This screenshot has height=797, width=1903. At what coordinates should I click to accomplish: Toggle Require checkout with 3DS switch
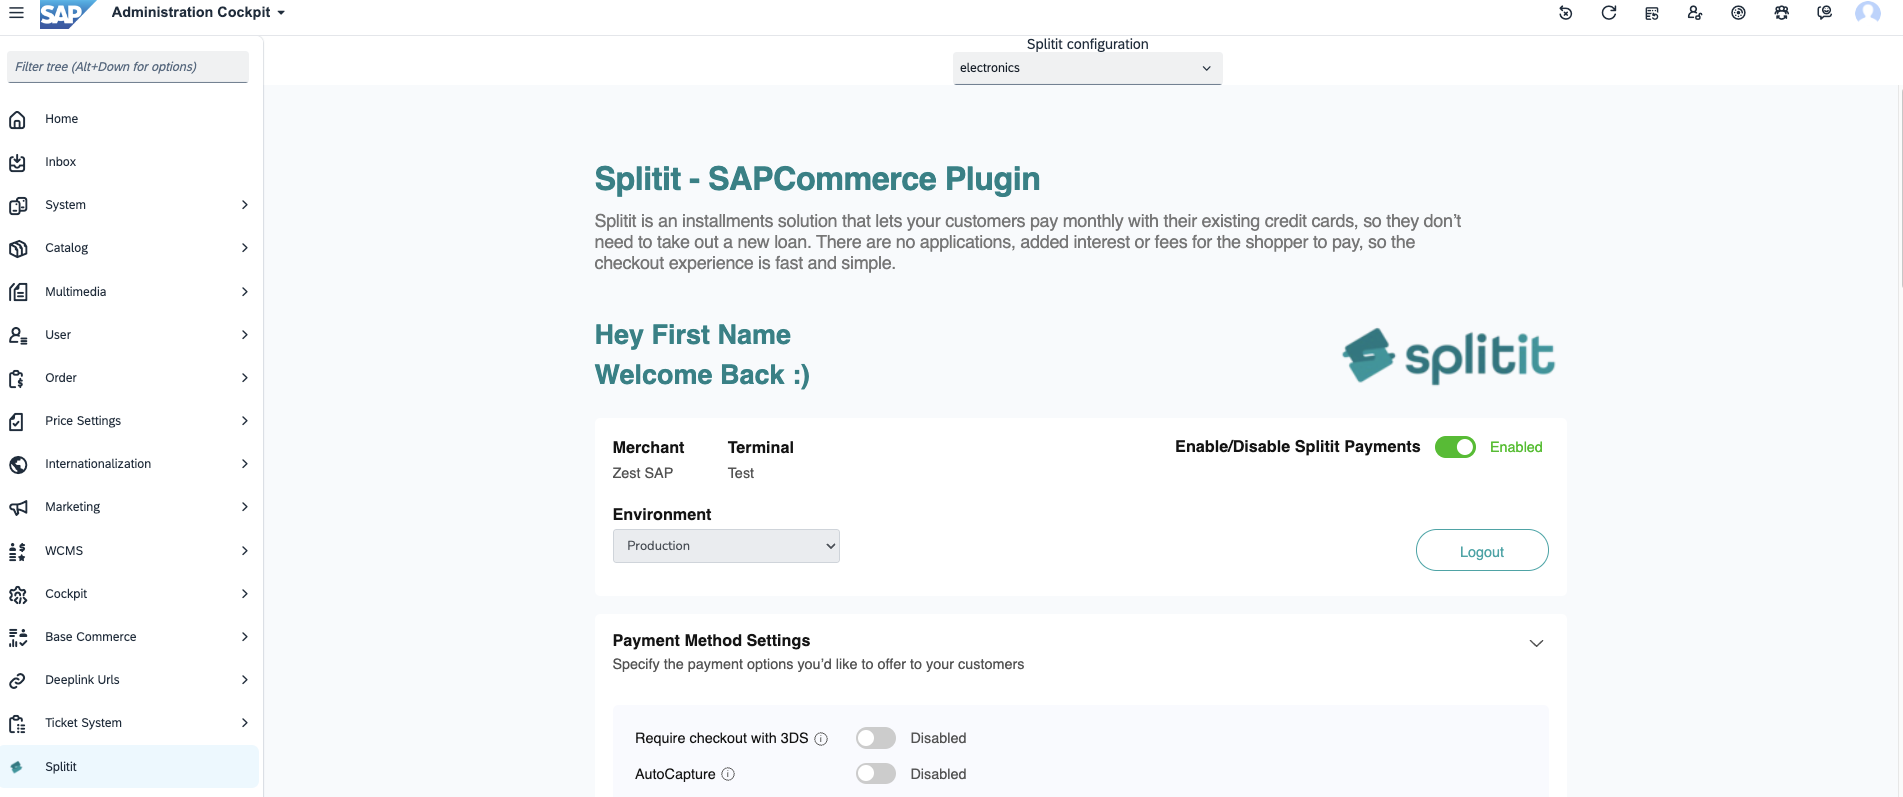click(876, 738)
